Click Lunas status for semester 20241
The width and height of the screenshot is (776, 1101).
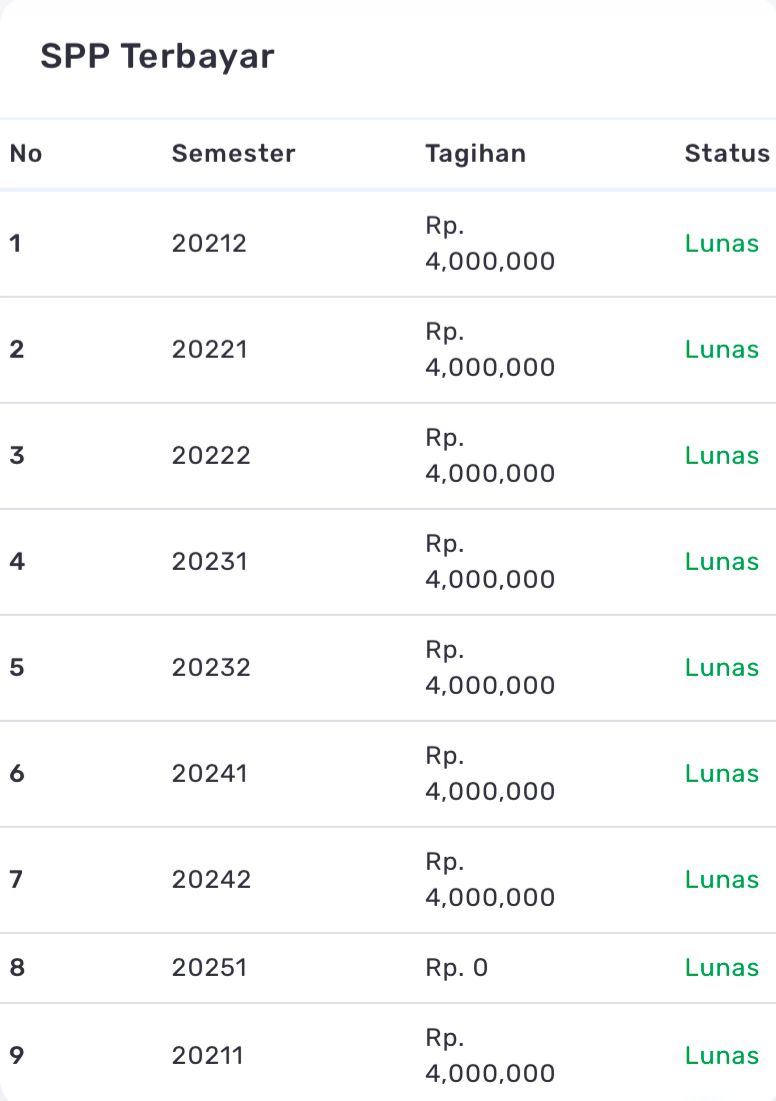722,774
